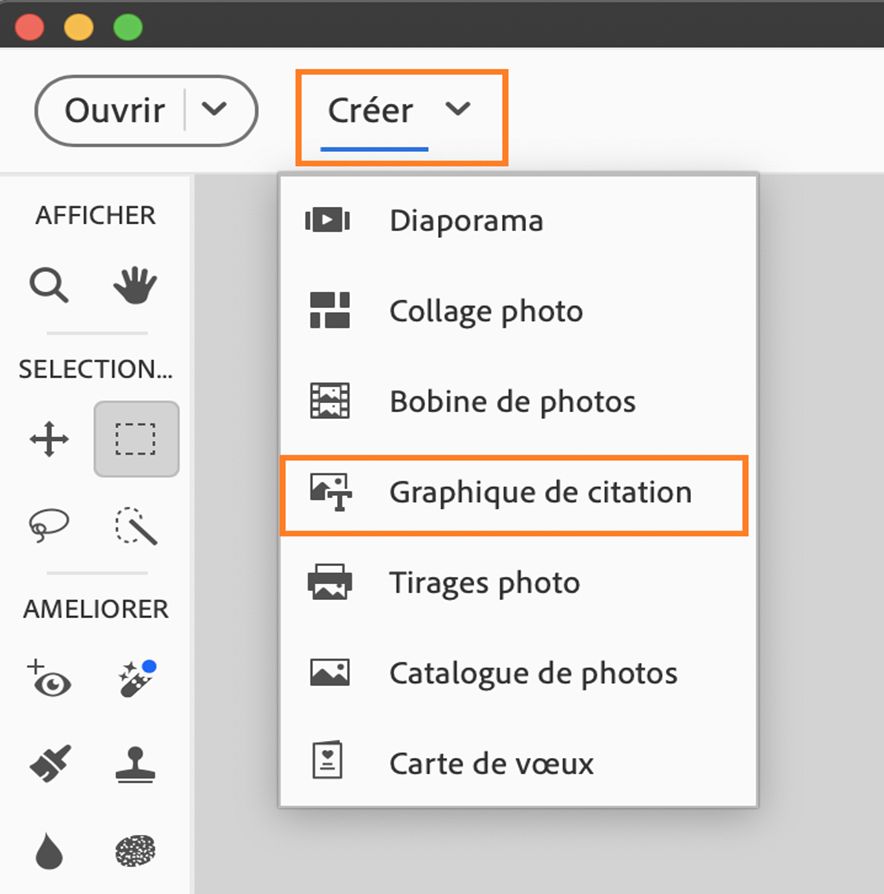This screenshot has height=894, width=884.
Task: Select the Hand tool
Action: [x=136, y=287]
